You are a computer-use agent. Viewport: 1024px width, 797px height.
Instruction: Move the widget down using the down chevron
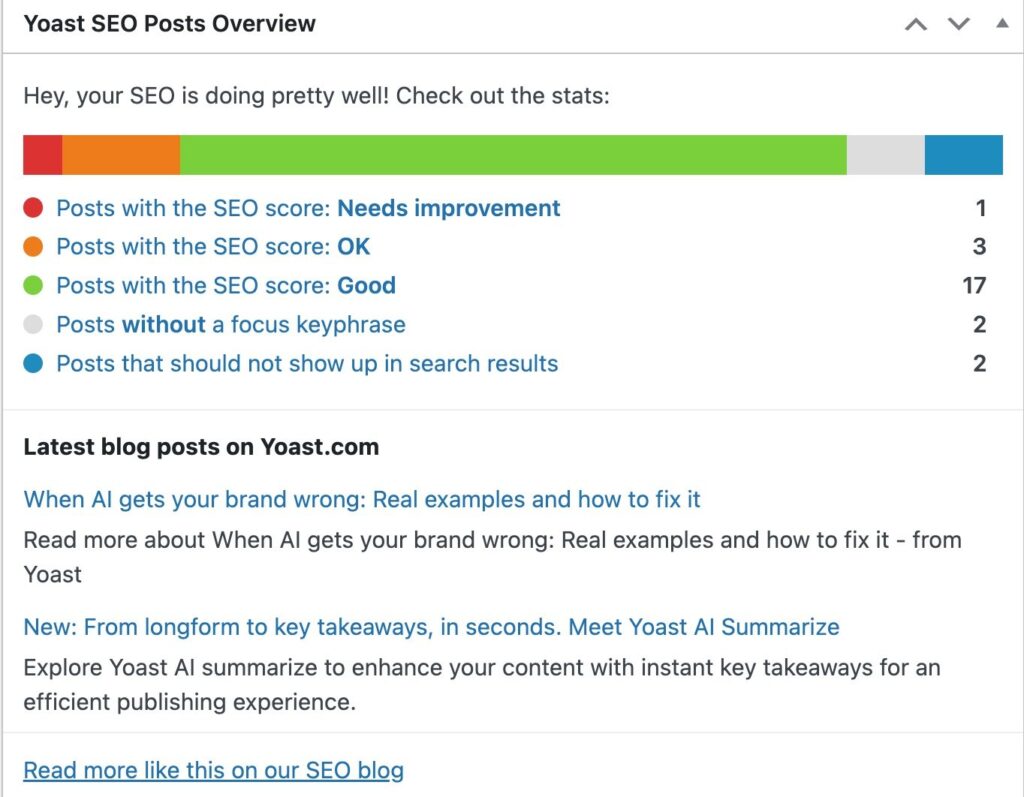[957, 24]
